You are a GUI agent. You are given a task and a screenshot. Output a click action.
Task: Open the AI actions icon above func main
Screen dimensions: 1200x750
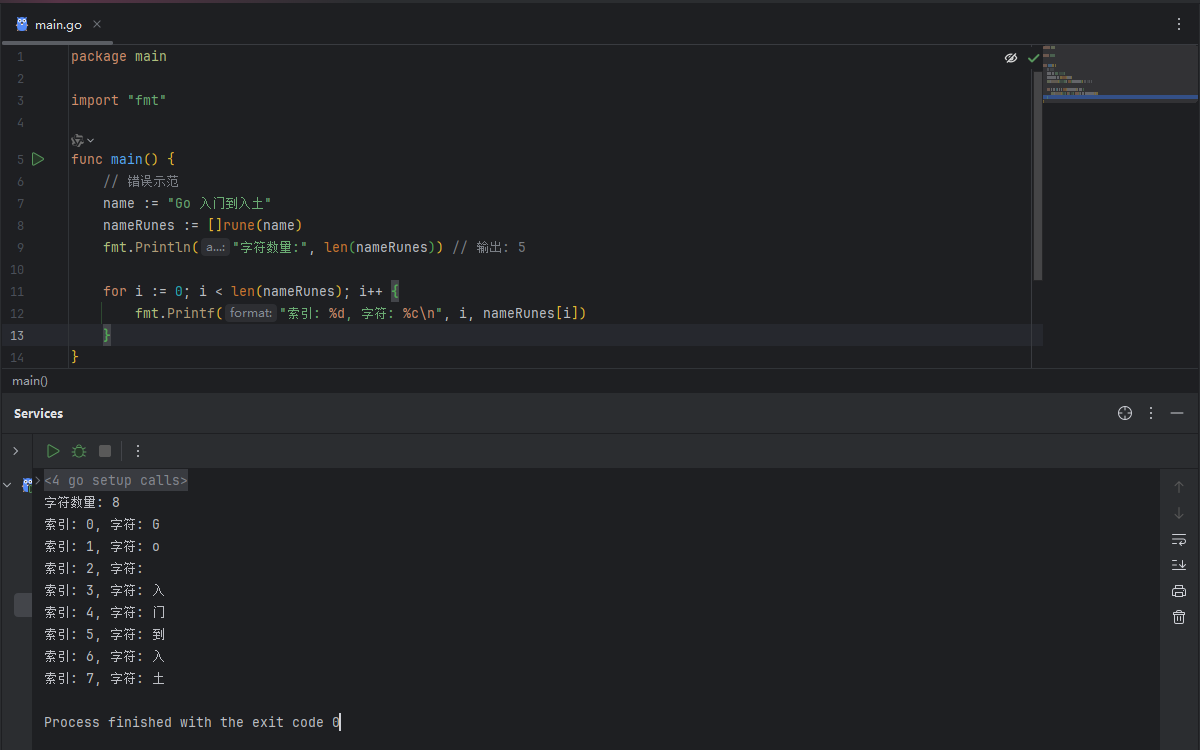(x=78, y=140)
